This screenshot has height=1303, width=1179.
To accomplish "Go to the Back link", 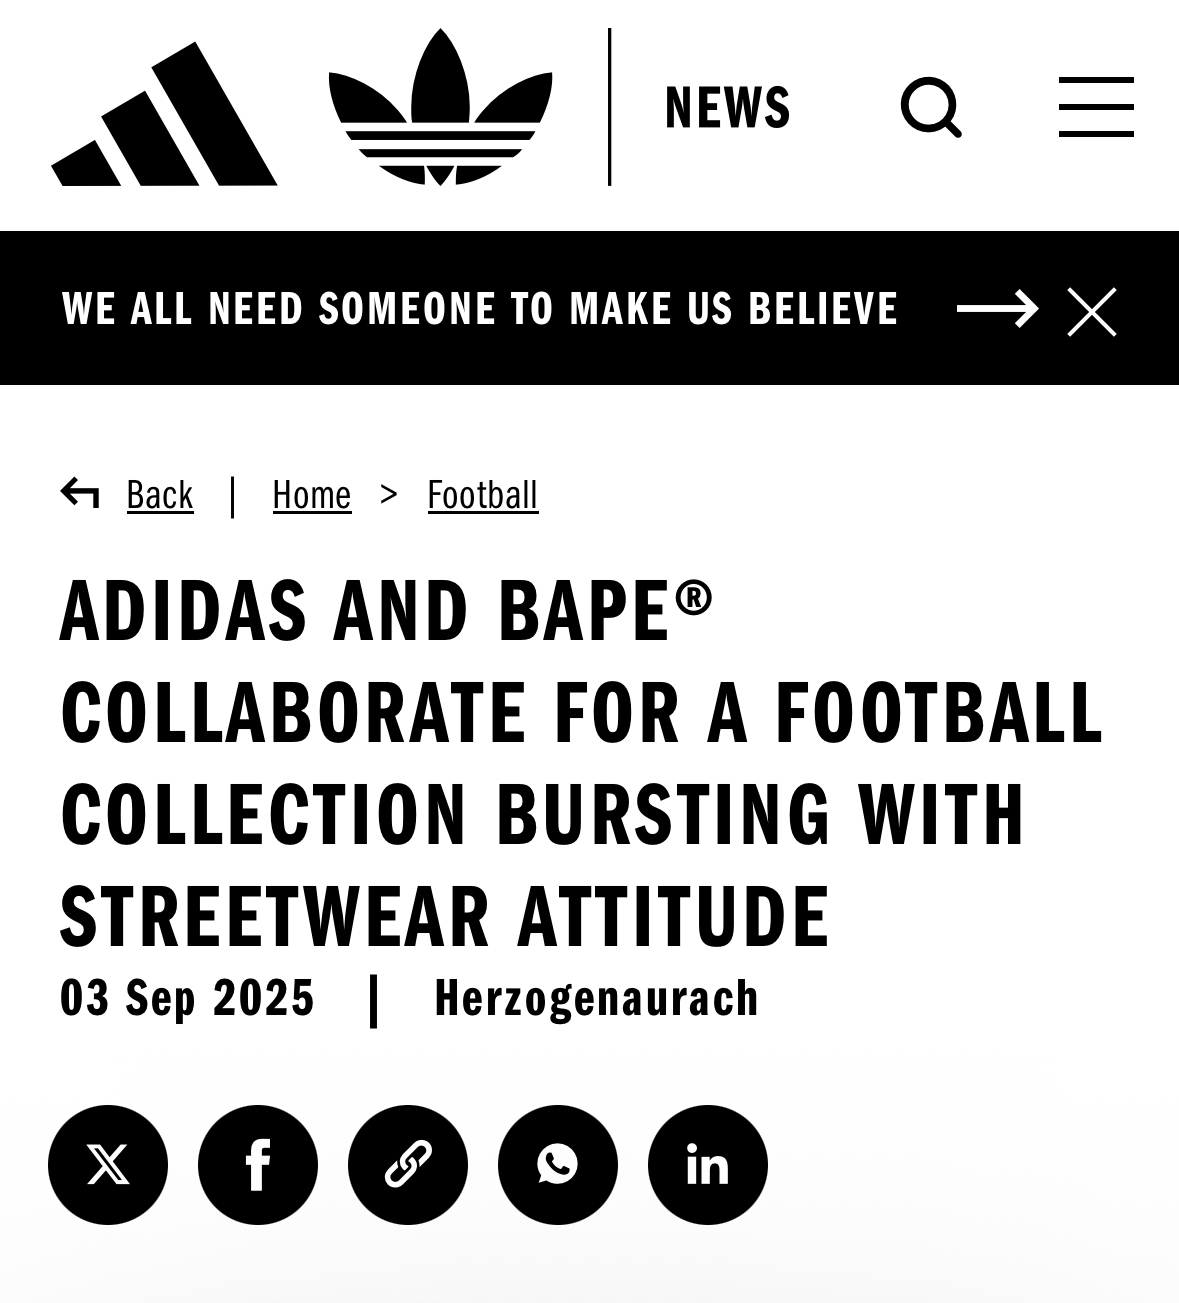I will tap(160, 495).
